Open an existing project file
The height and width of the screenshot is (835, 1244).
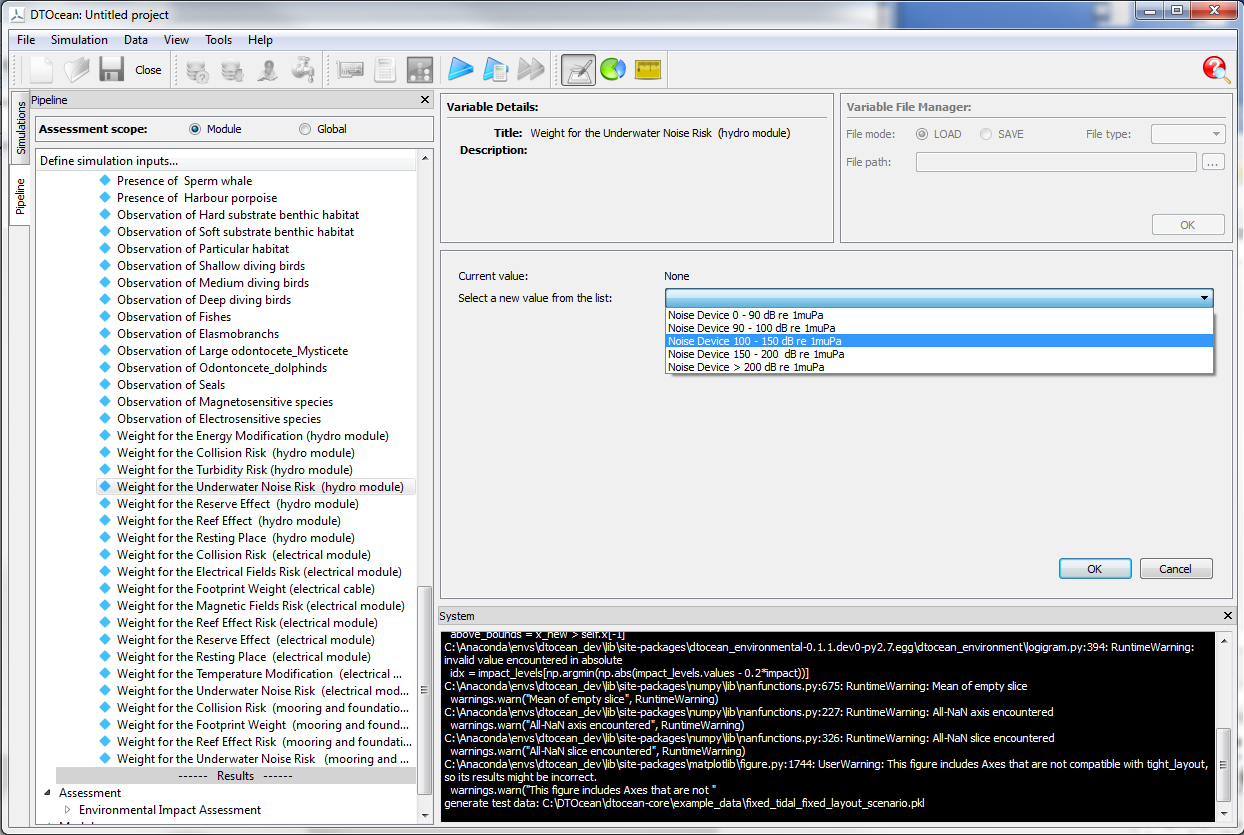(78, 69)
